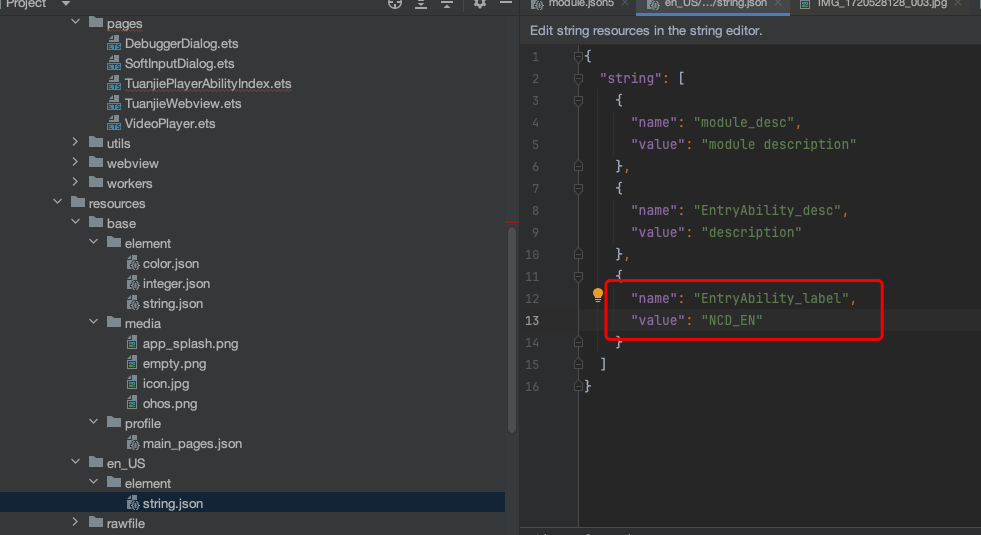Expand the utils folder
Image resolution: width=981 pixels, height=535 pixels.
75,143
